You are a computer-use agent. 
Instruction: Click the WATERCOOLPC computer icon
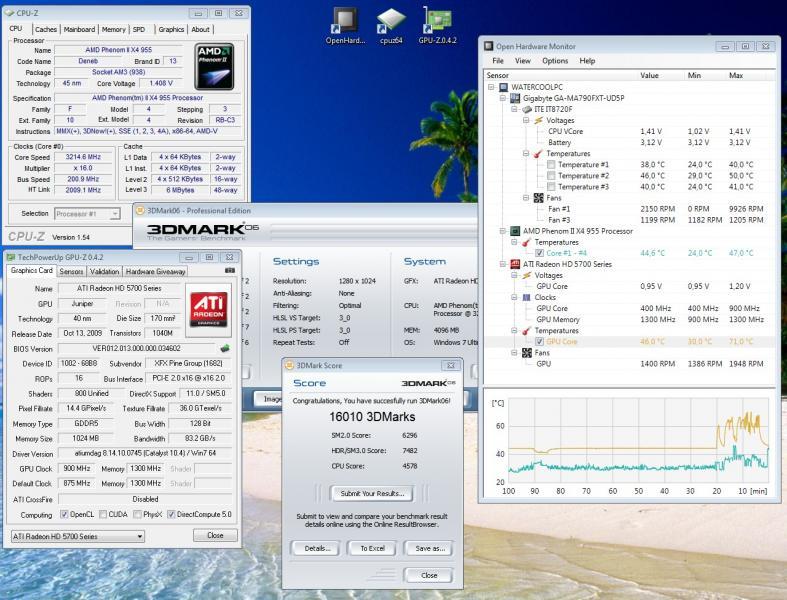(503, 87)
